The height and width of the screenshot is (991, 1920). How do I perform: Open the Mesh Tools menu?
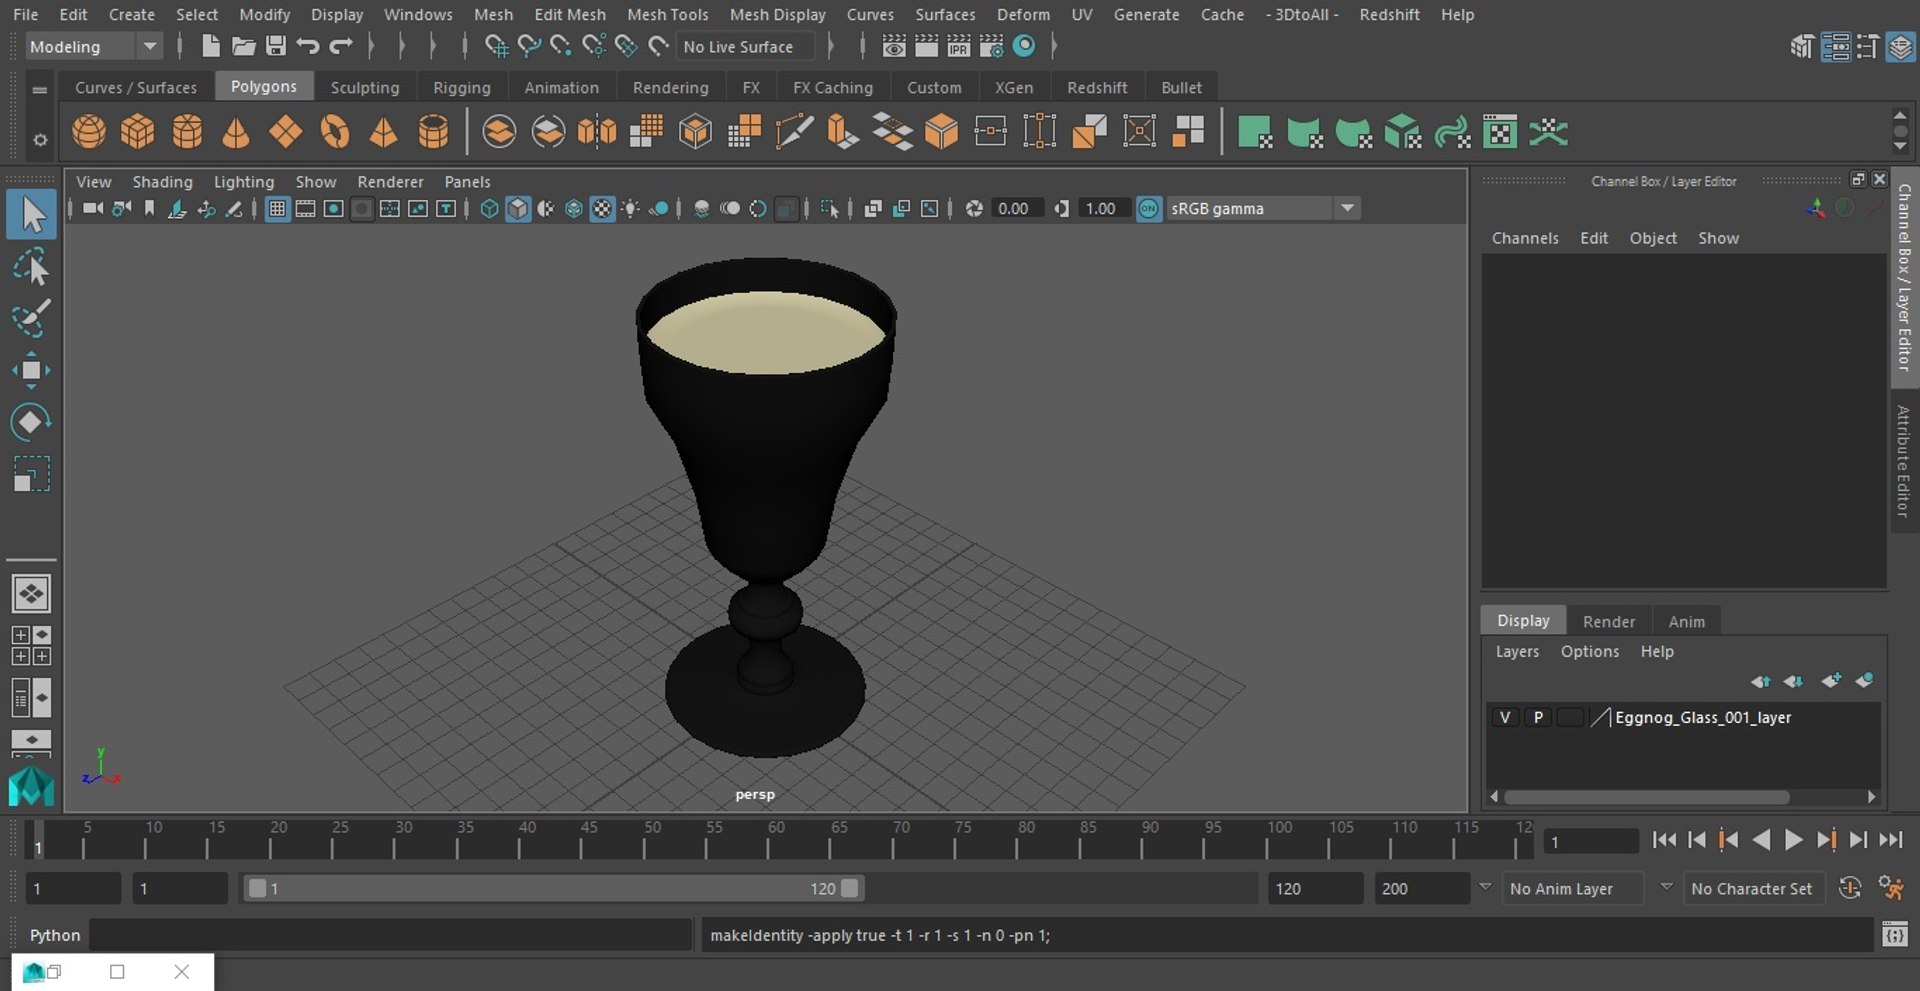pos(667,14)
